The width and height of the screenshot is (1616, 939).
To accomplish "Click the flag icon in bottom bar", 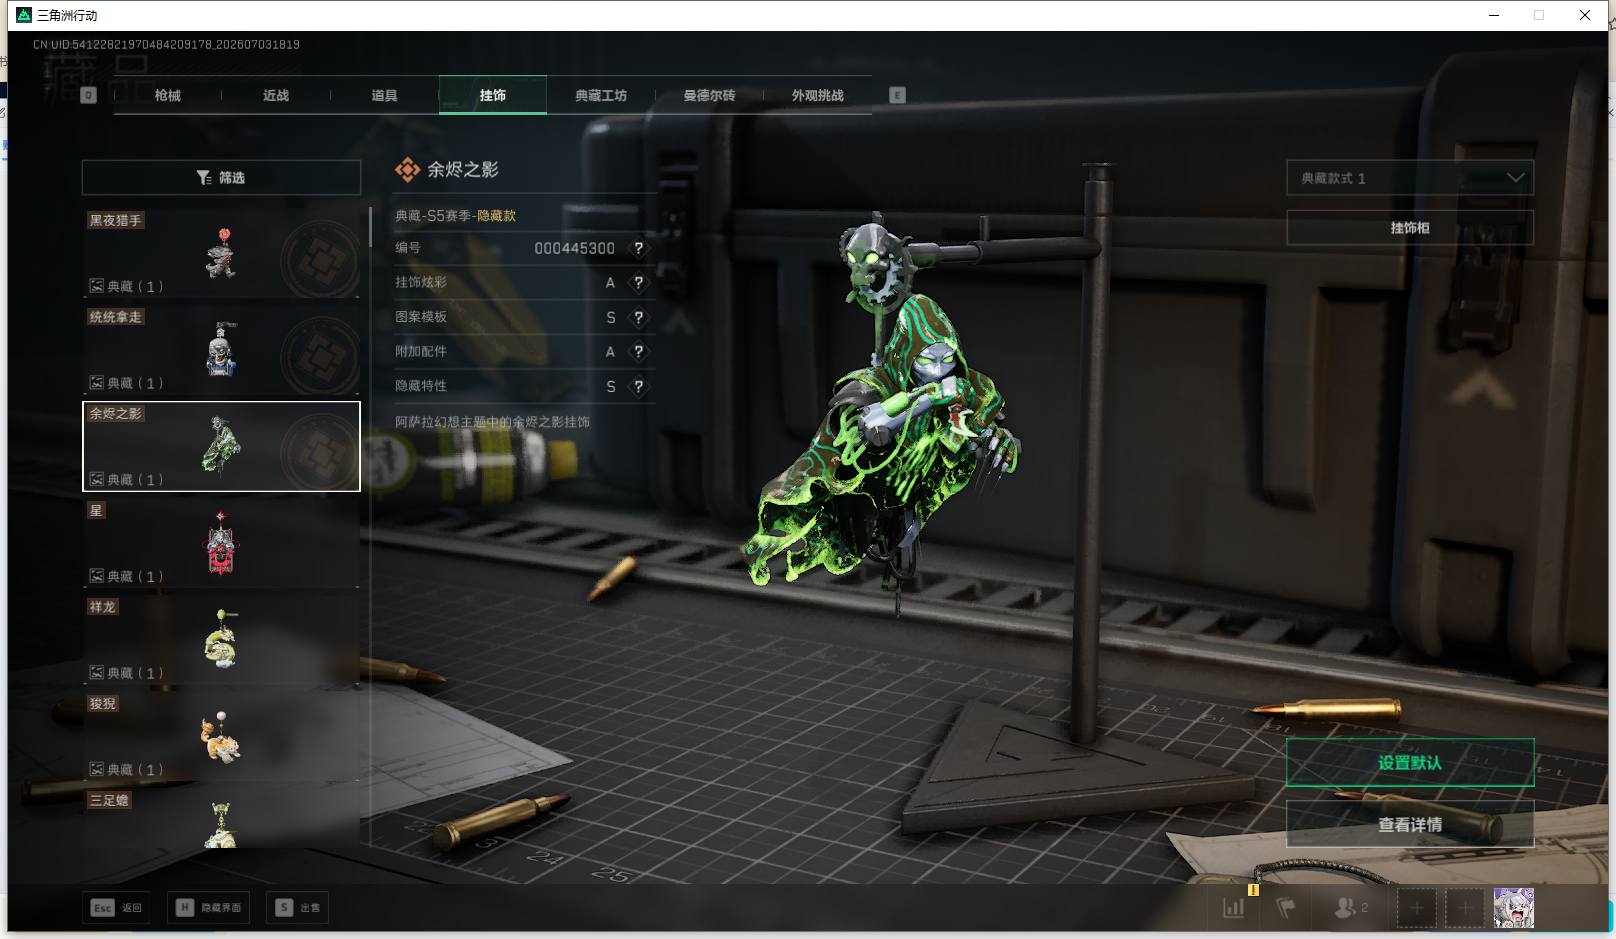I will tap(1286, 908).
